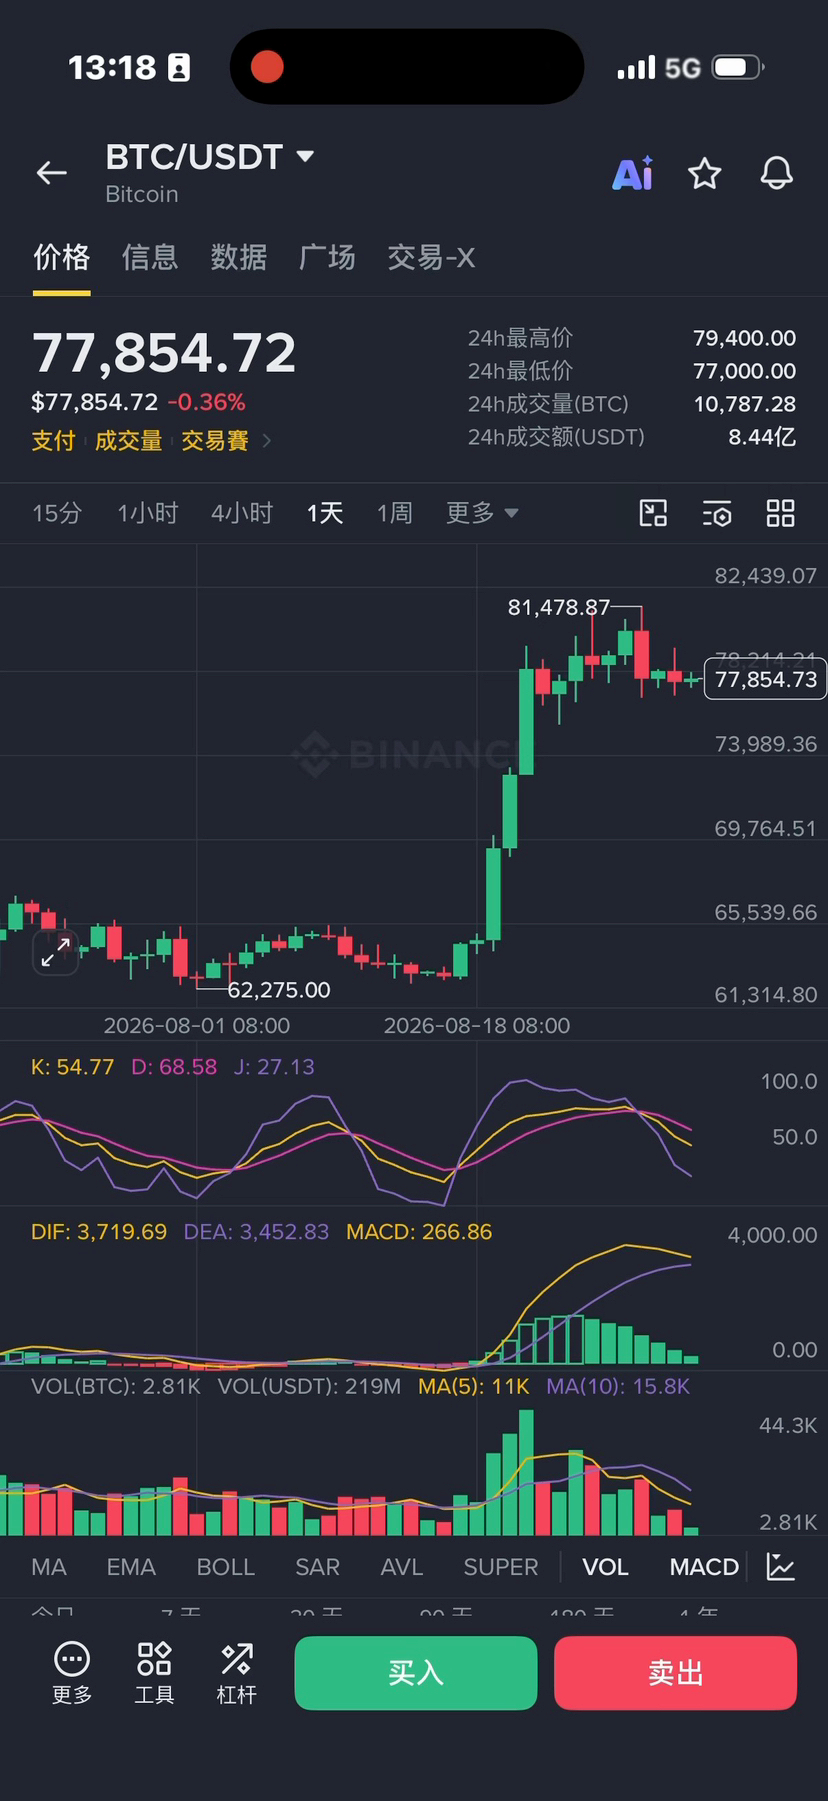Open the 成交量 link
This screenshot has width=828, height=1801.
pyautogui.click(x=128, y=441)
